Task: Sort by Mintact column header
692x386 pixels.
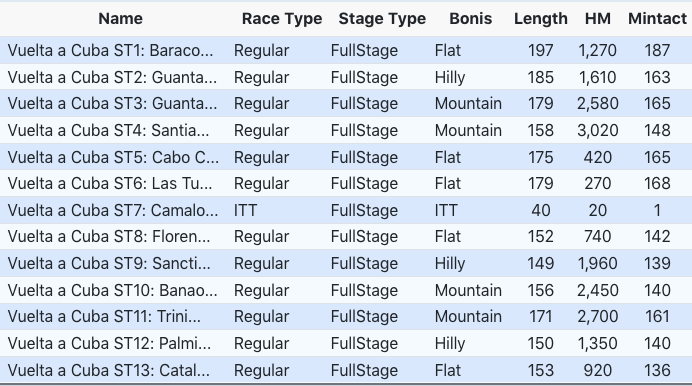Action: point(657,19)
